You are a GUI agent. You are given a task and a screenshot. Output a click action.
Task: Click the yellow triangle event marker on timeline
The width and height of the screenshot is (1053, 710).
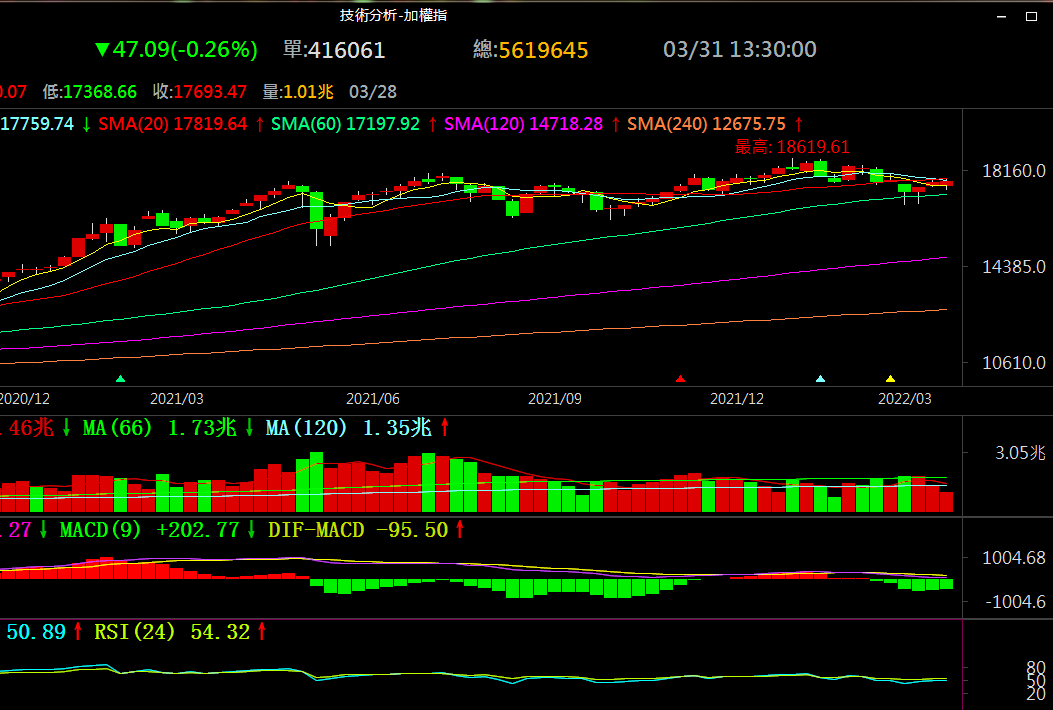click(891, 379)
